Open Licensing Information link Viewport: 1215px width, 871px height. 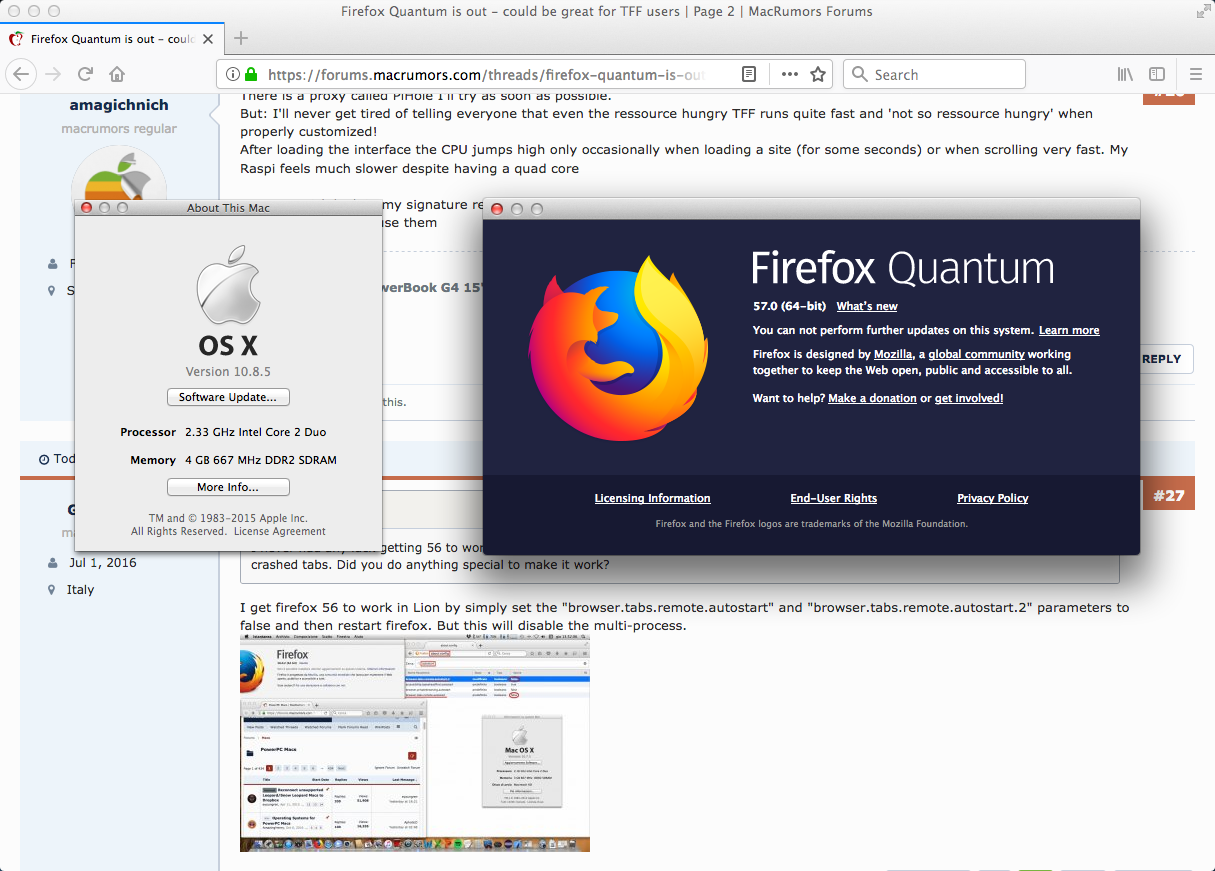[652, 498]
